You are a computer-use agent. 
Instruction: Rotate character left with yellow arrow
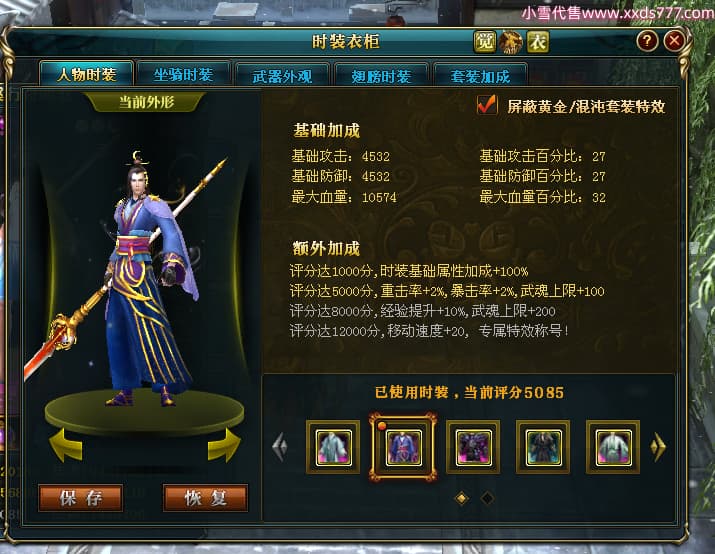66,445
